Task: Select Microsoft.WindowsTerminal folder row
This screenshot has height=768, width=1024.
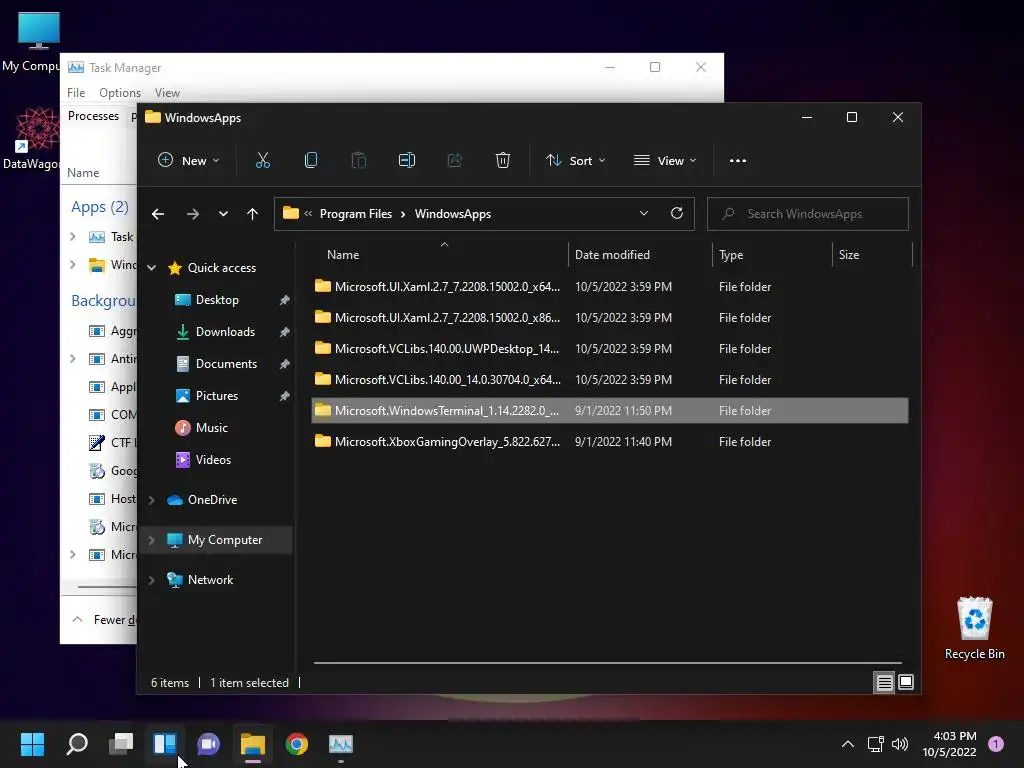Action: point(609,411)
